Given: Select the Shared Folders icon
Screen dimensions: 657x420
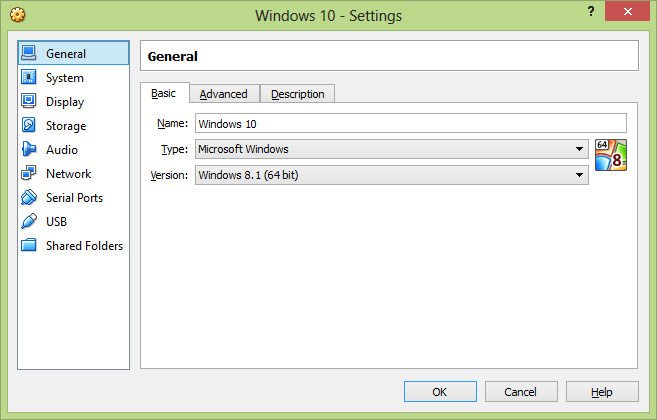Looking at the screenshot, I should click(28, 245).
